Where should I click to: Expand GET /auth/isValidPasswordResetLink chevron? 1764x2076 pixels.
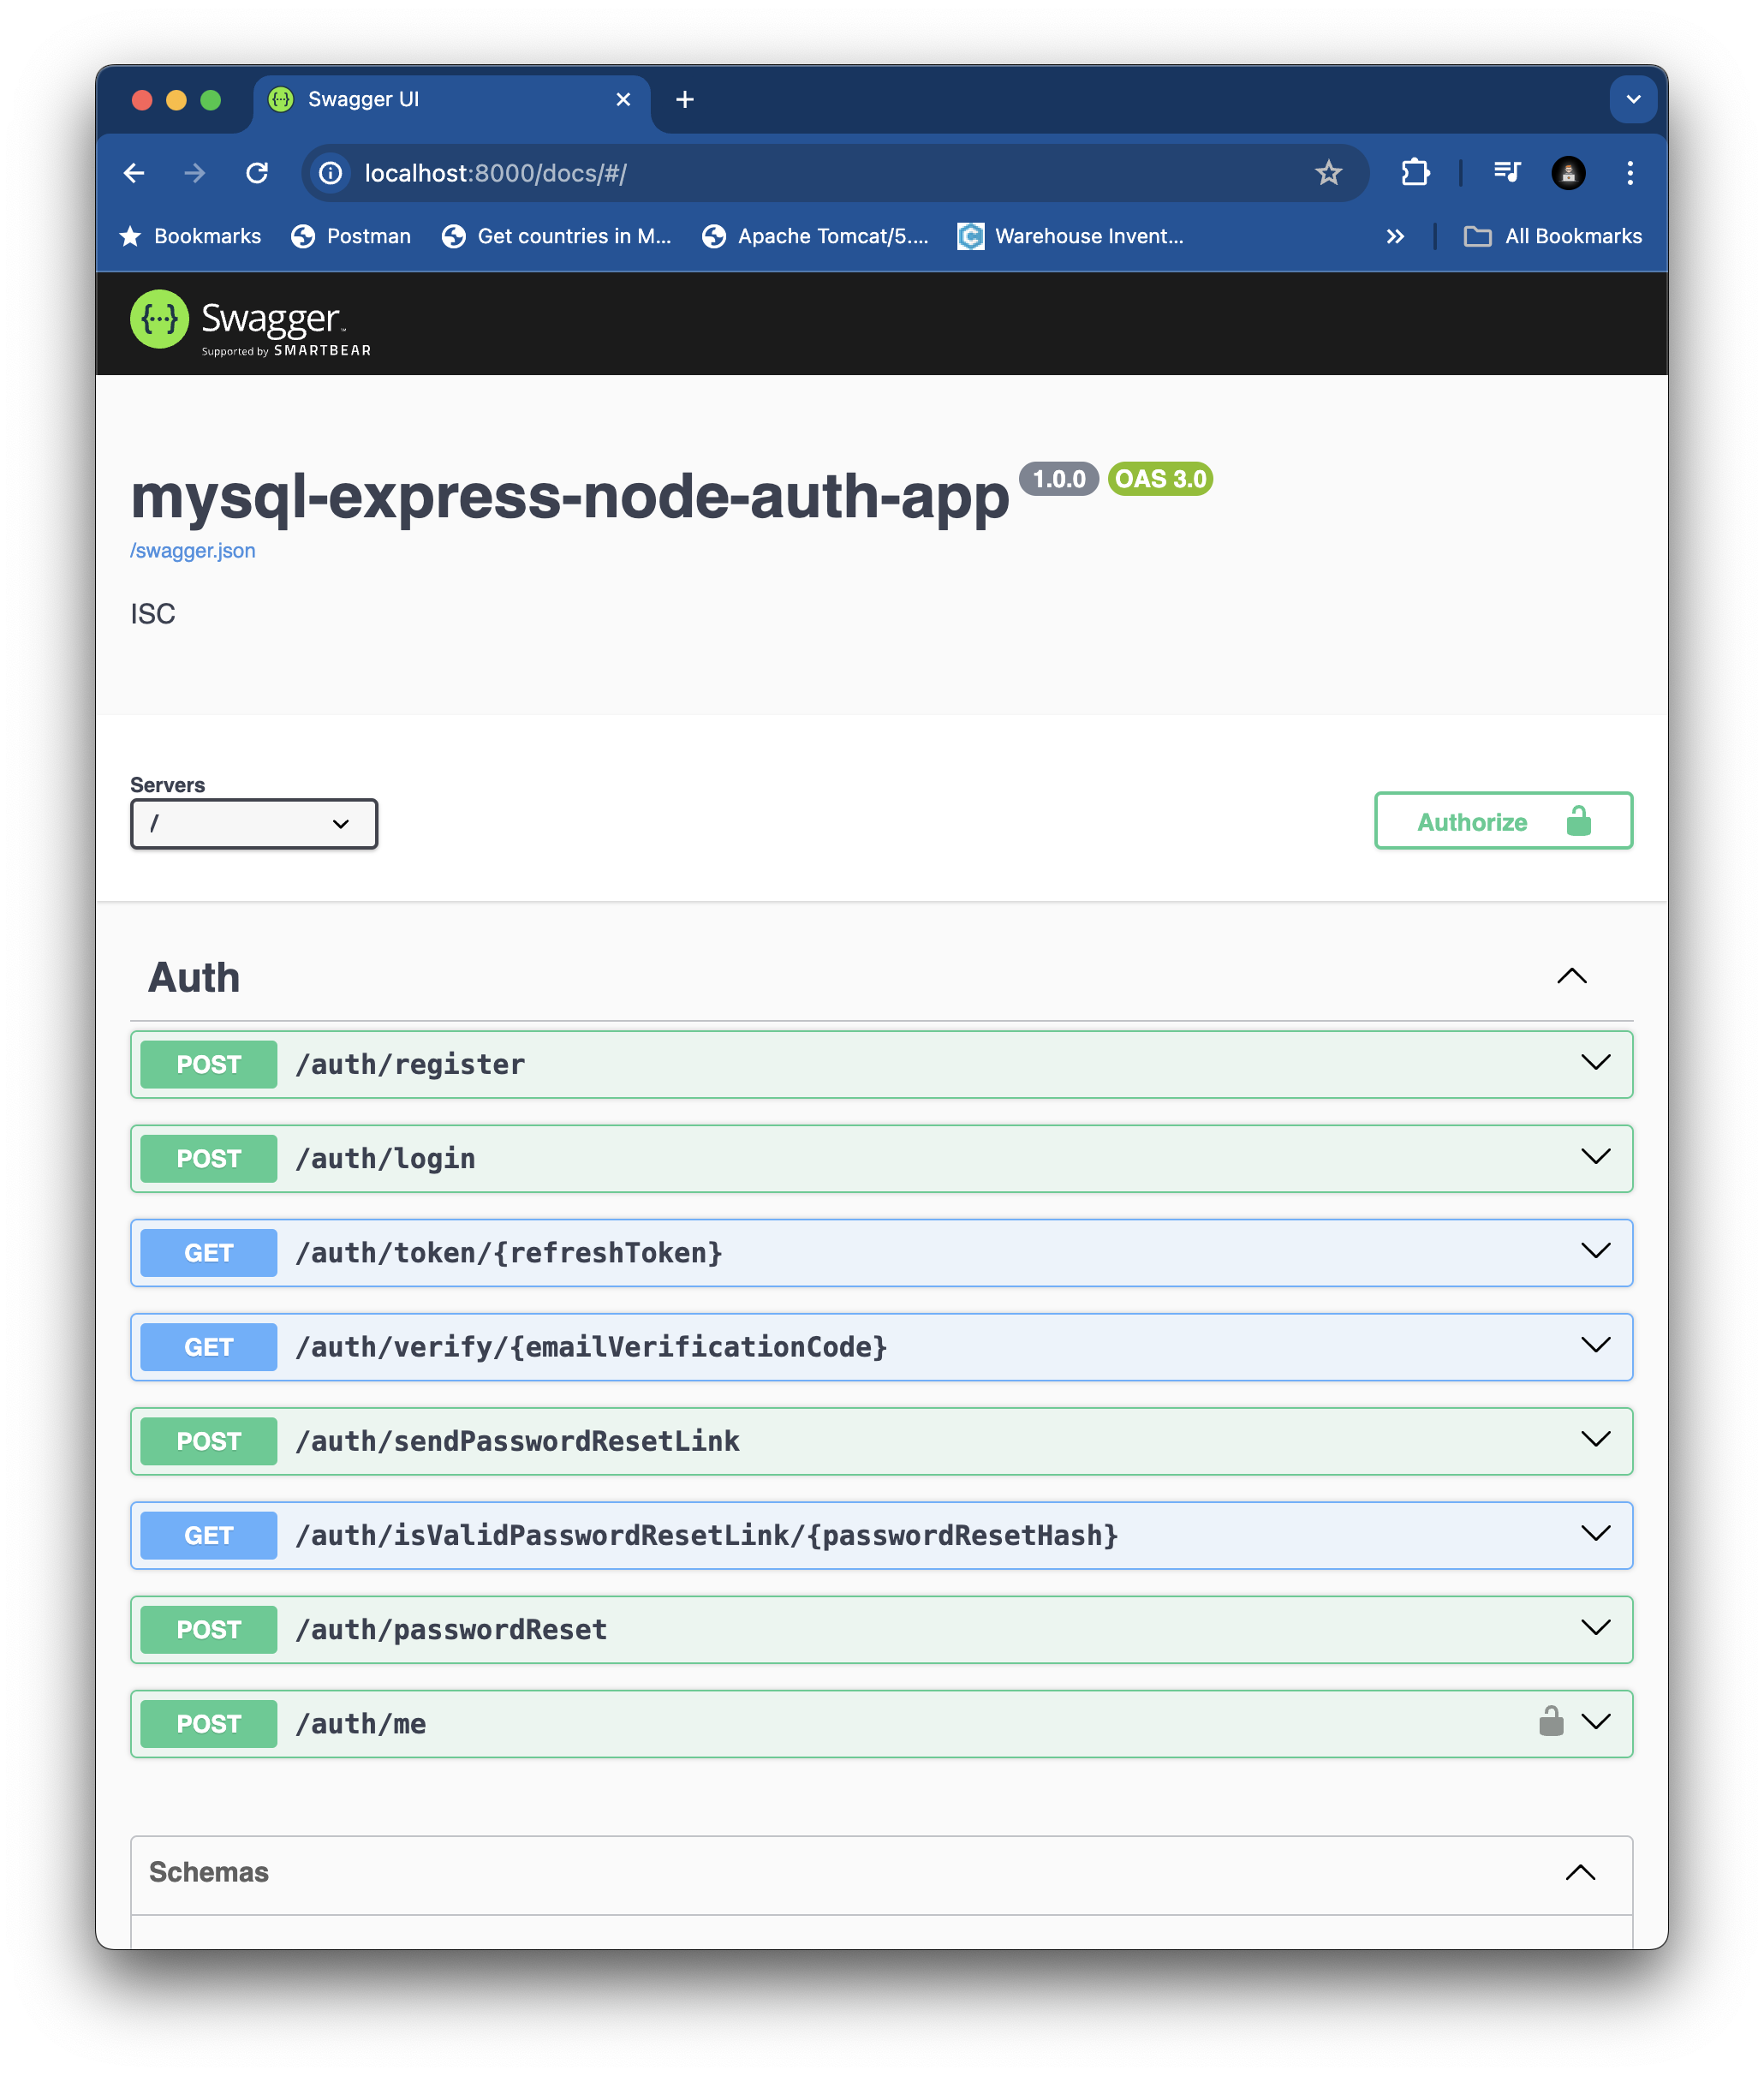(x=1596, y=1533)
